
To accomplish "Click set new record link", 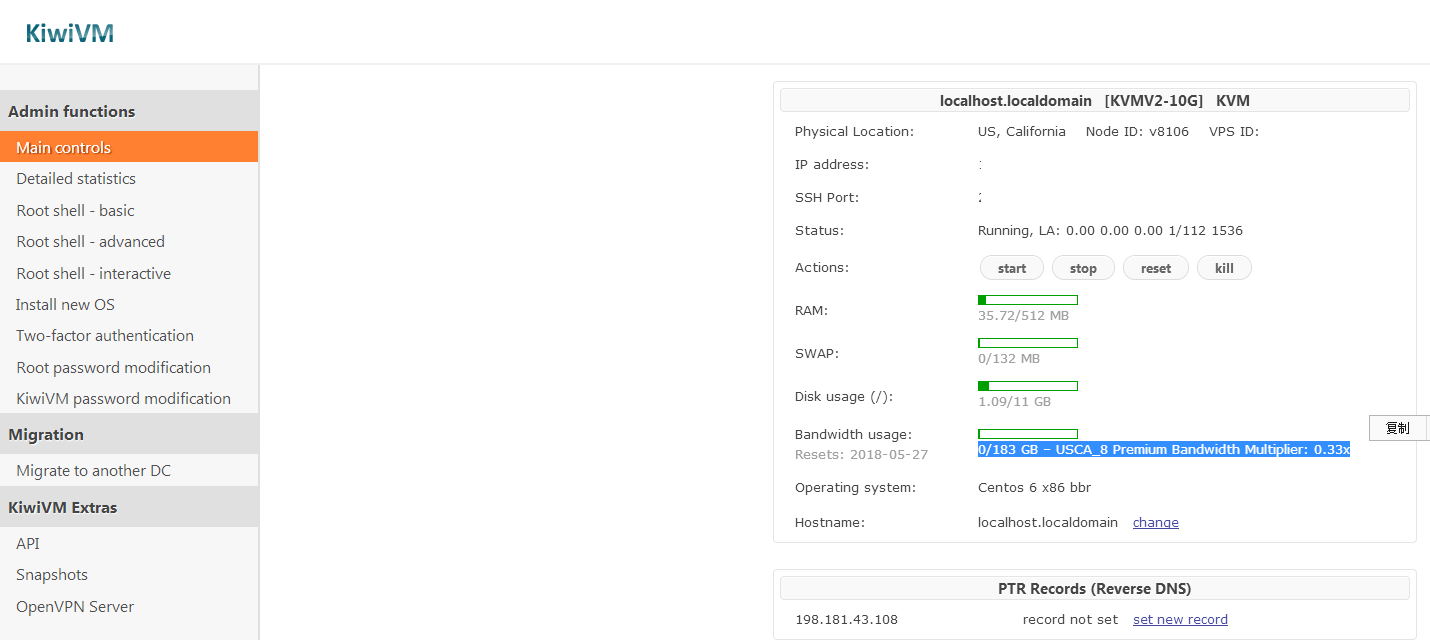I will pyautogui.click(x=1180, y=619).
